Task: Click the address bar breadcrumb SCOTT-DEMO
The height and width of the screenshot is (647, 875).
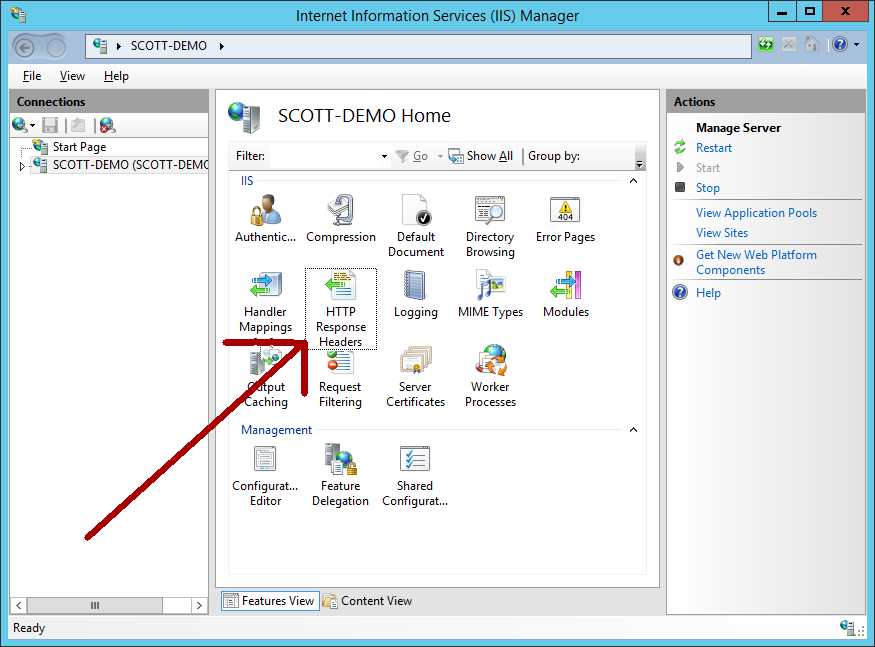Action: point(169,46)
